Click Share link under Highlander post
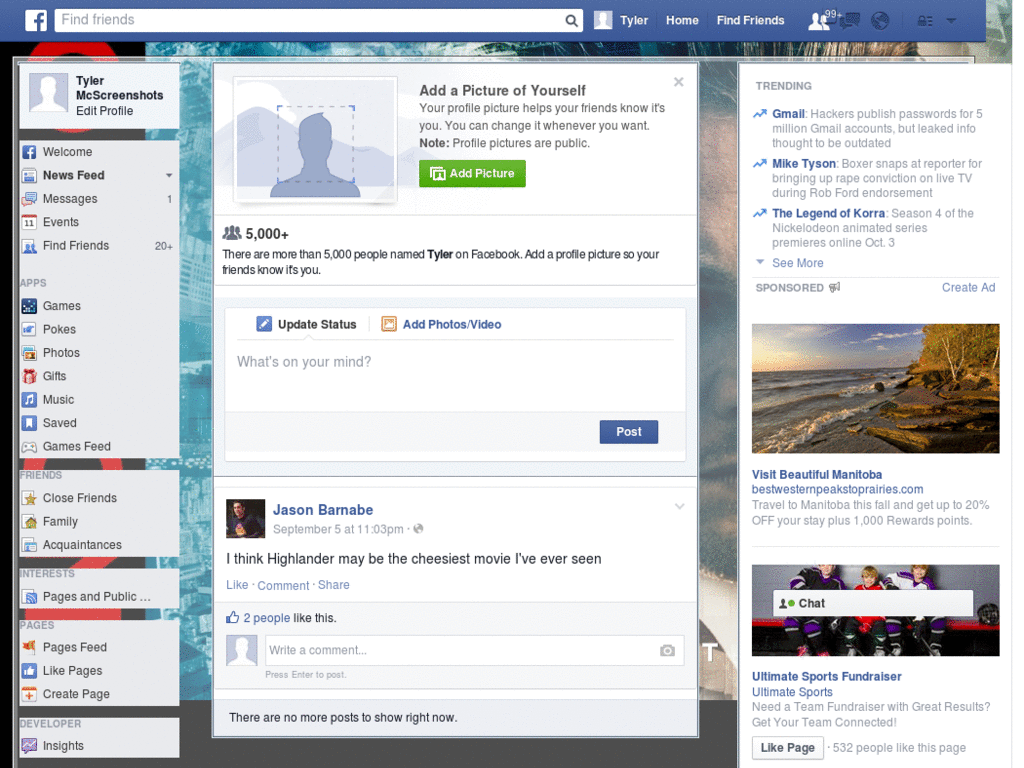 [x=334, y=585]
